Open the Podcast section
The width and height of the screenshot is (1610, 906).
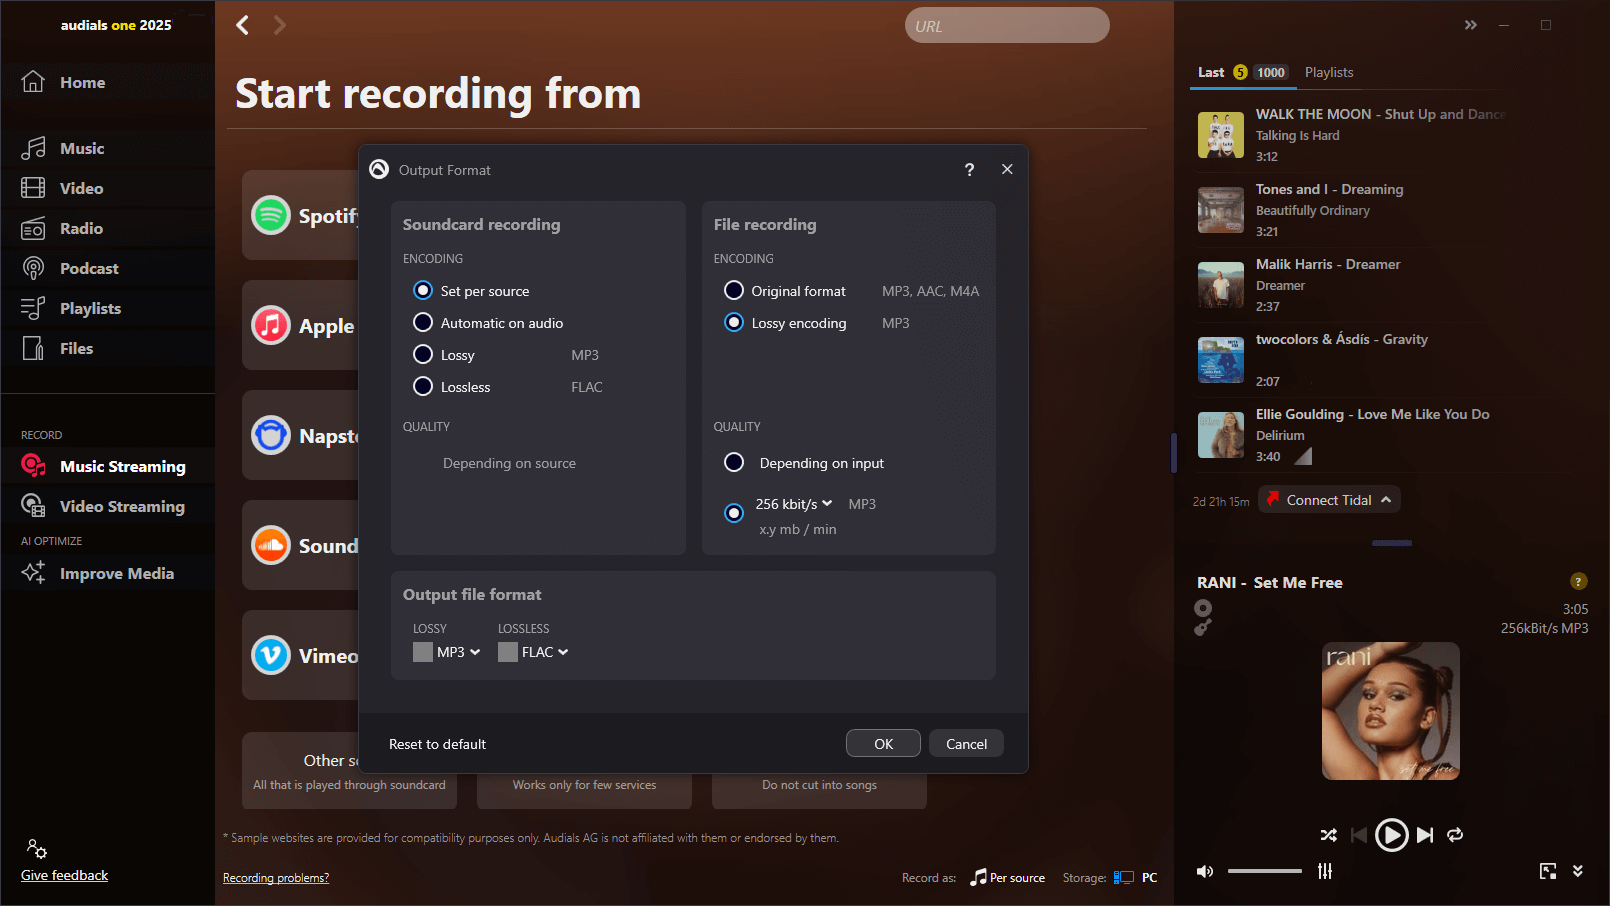(x=90, y=268)
